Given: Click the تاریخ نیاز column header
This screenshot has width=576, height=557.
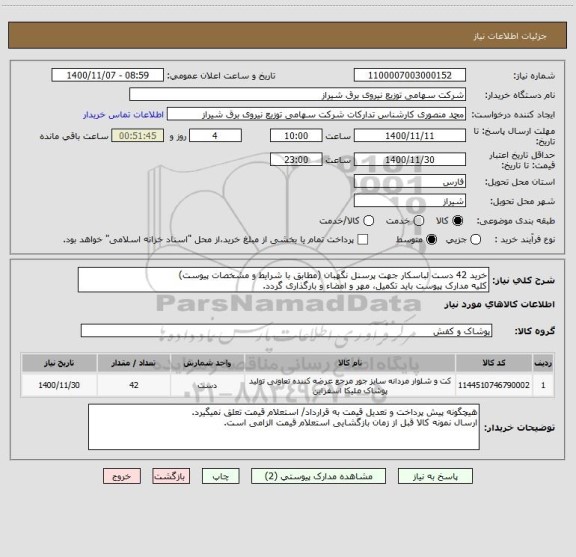Looking at the screenshot, I should [59, 363].
